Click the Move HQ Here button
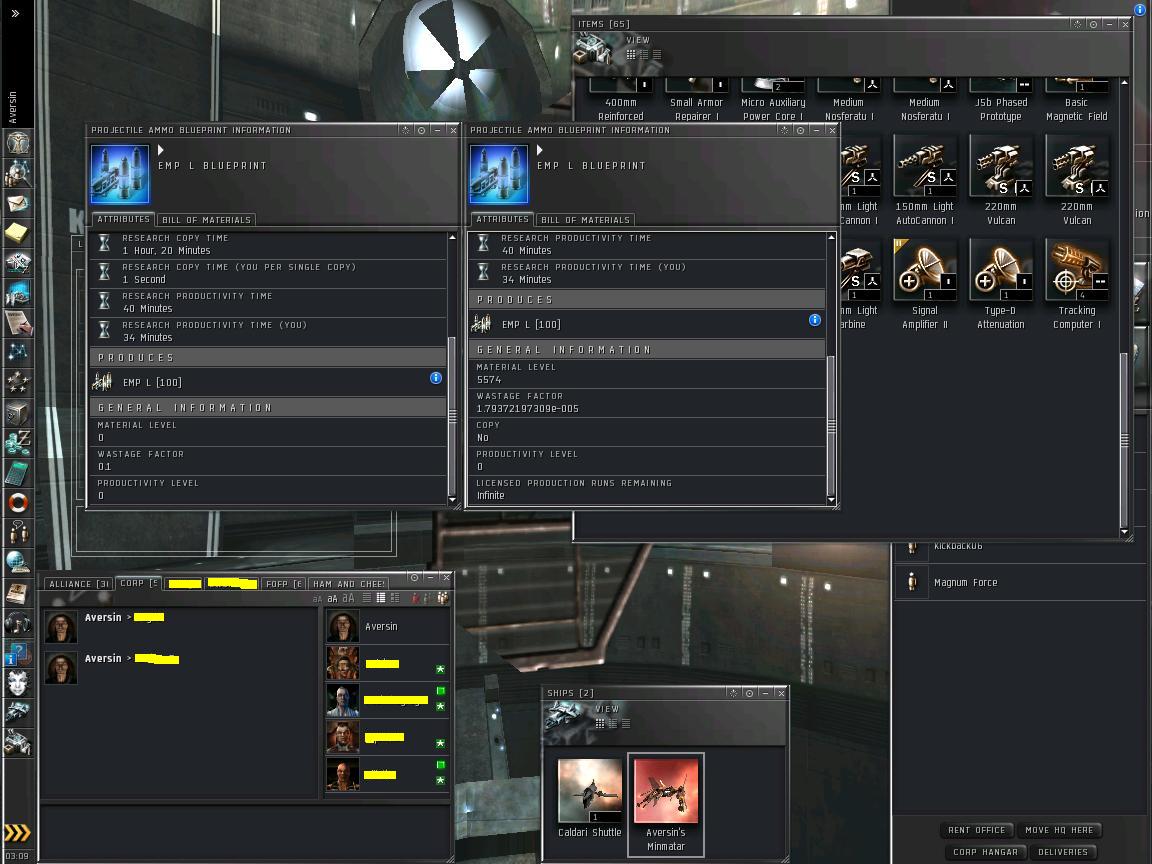Image resolution: width=1152 pixels, height=864 pixels. pos(1059,830)
